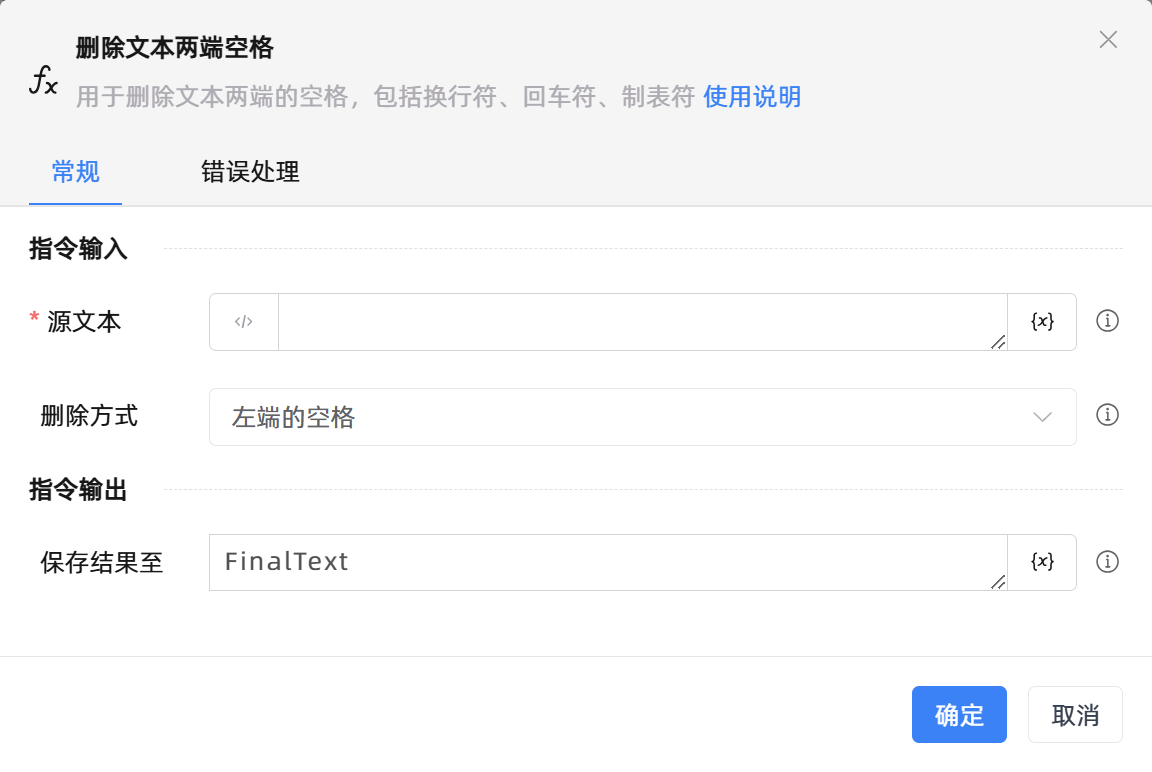The height and width of the screenshot is (772, 1152).
Task: Show info tooltip for delete method
Action: (x=1107, y=415)
